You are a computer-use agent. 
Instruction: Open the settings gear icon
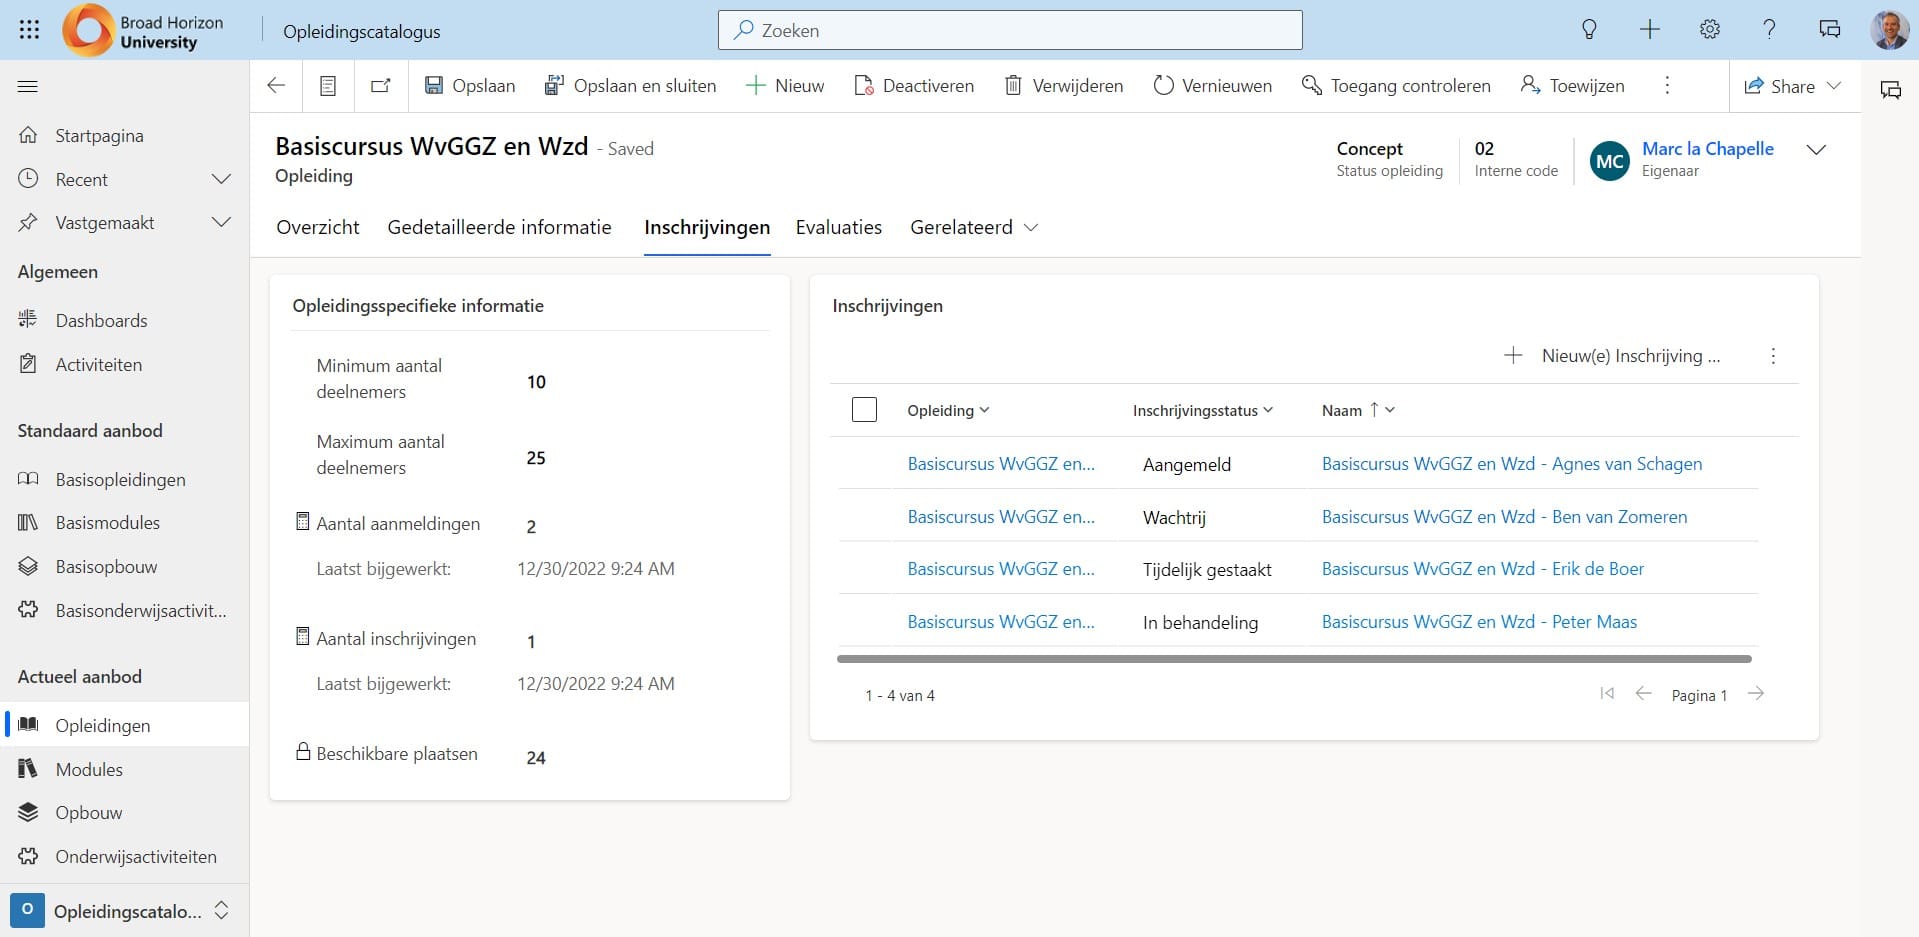[x=1710, y=30]
